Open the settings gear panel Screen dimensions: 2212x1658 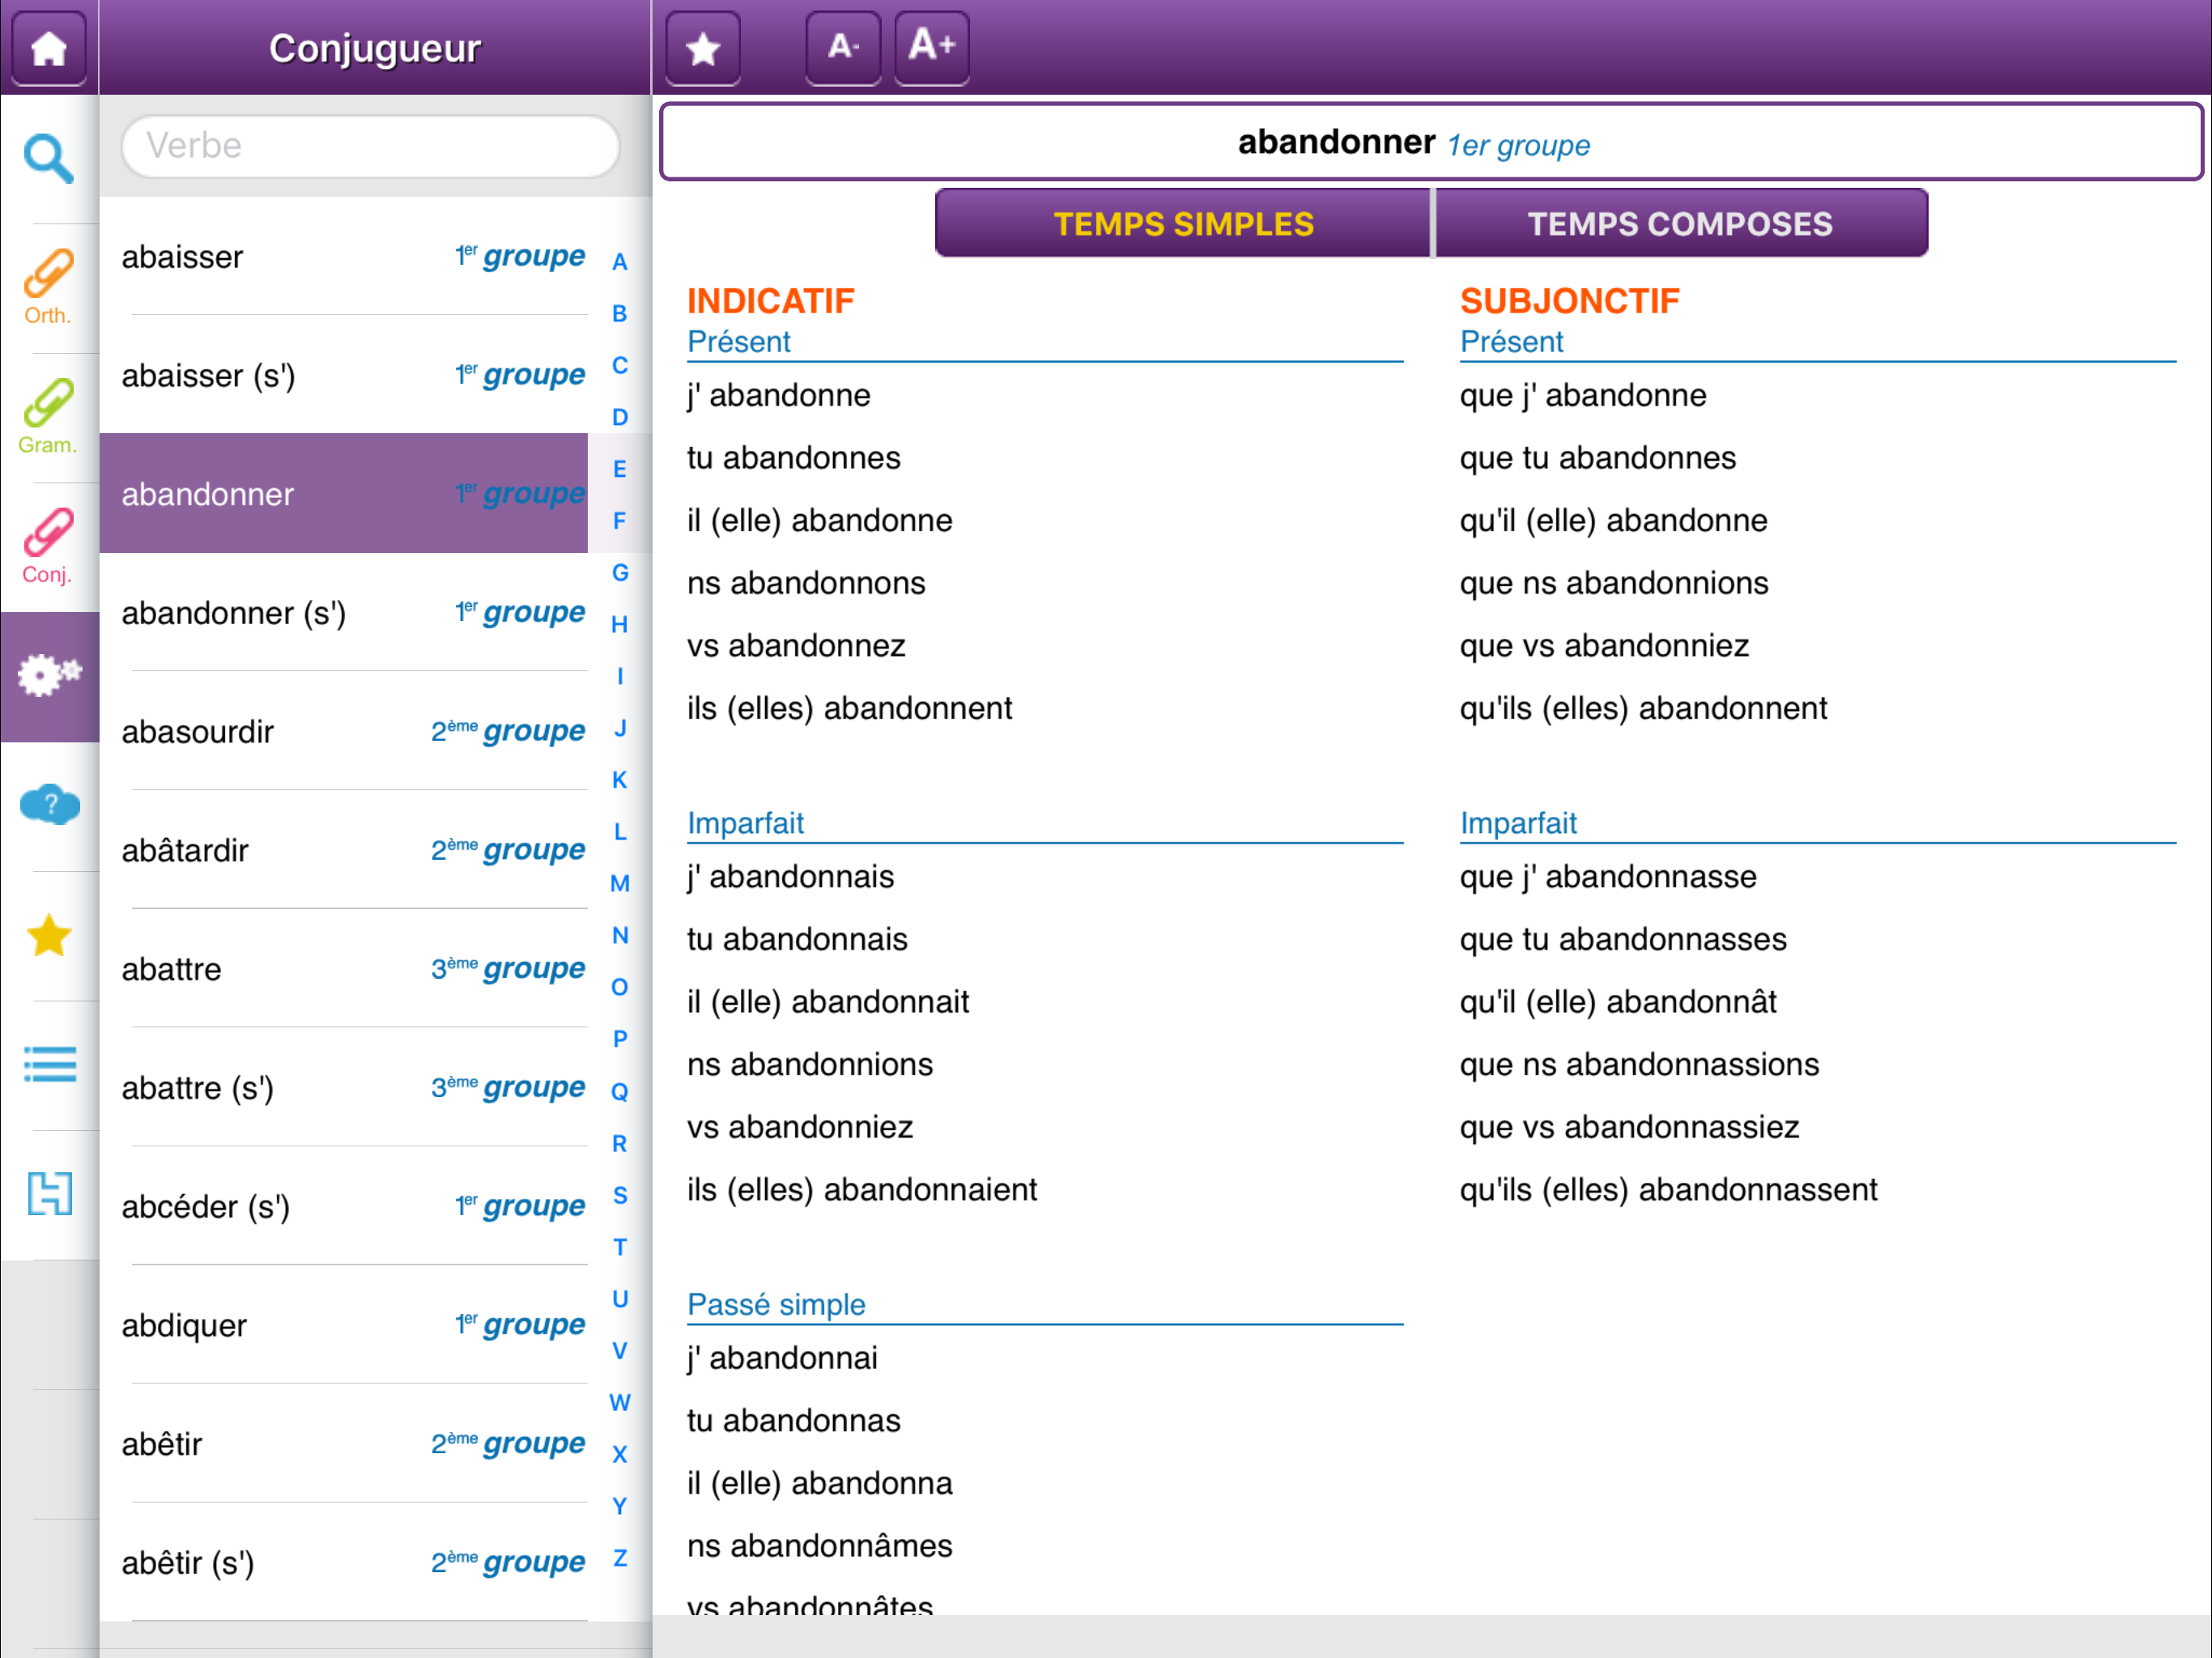tap(47, 676)
